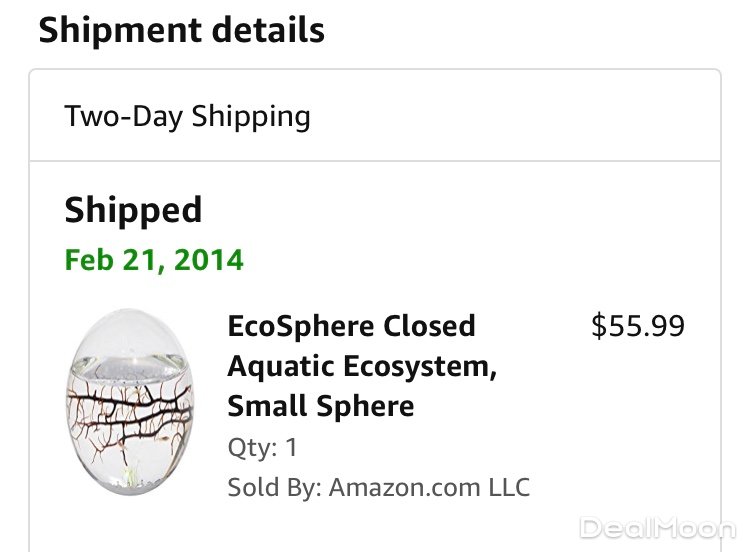Click the quantity number 1
Screen dimensions: 750x552
click(x=291, y=447)
